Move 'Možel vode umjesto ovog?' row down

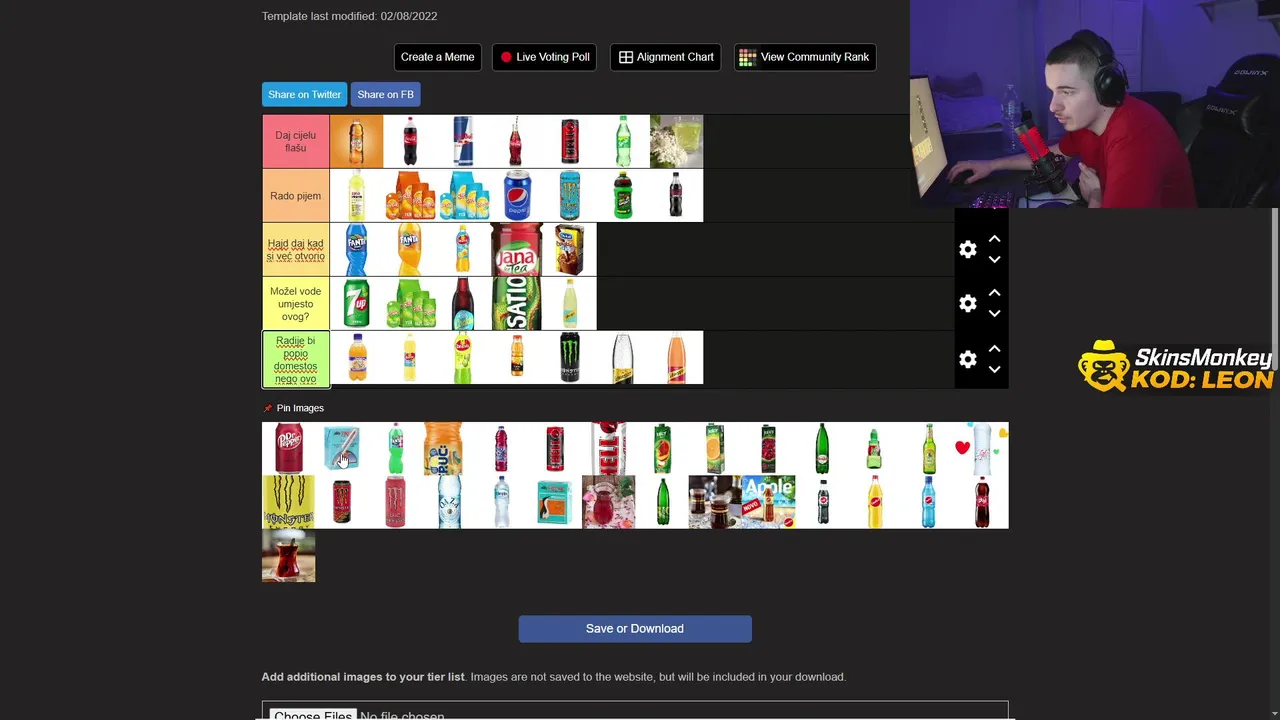[994, 314]
